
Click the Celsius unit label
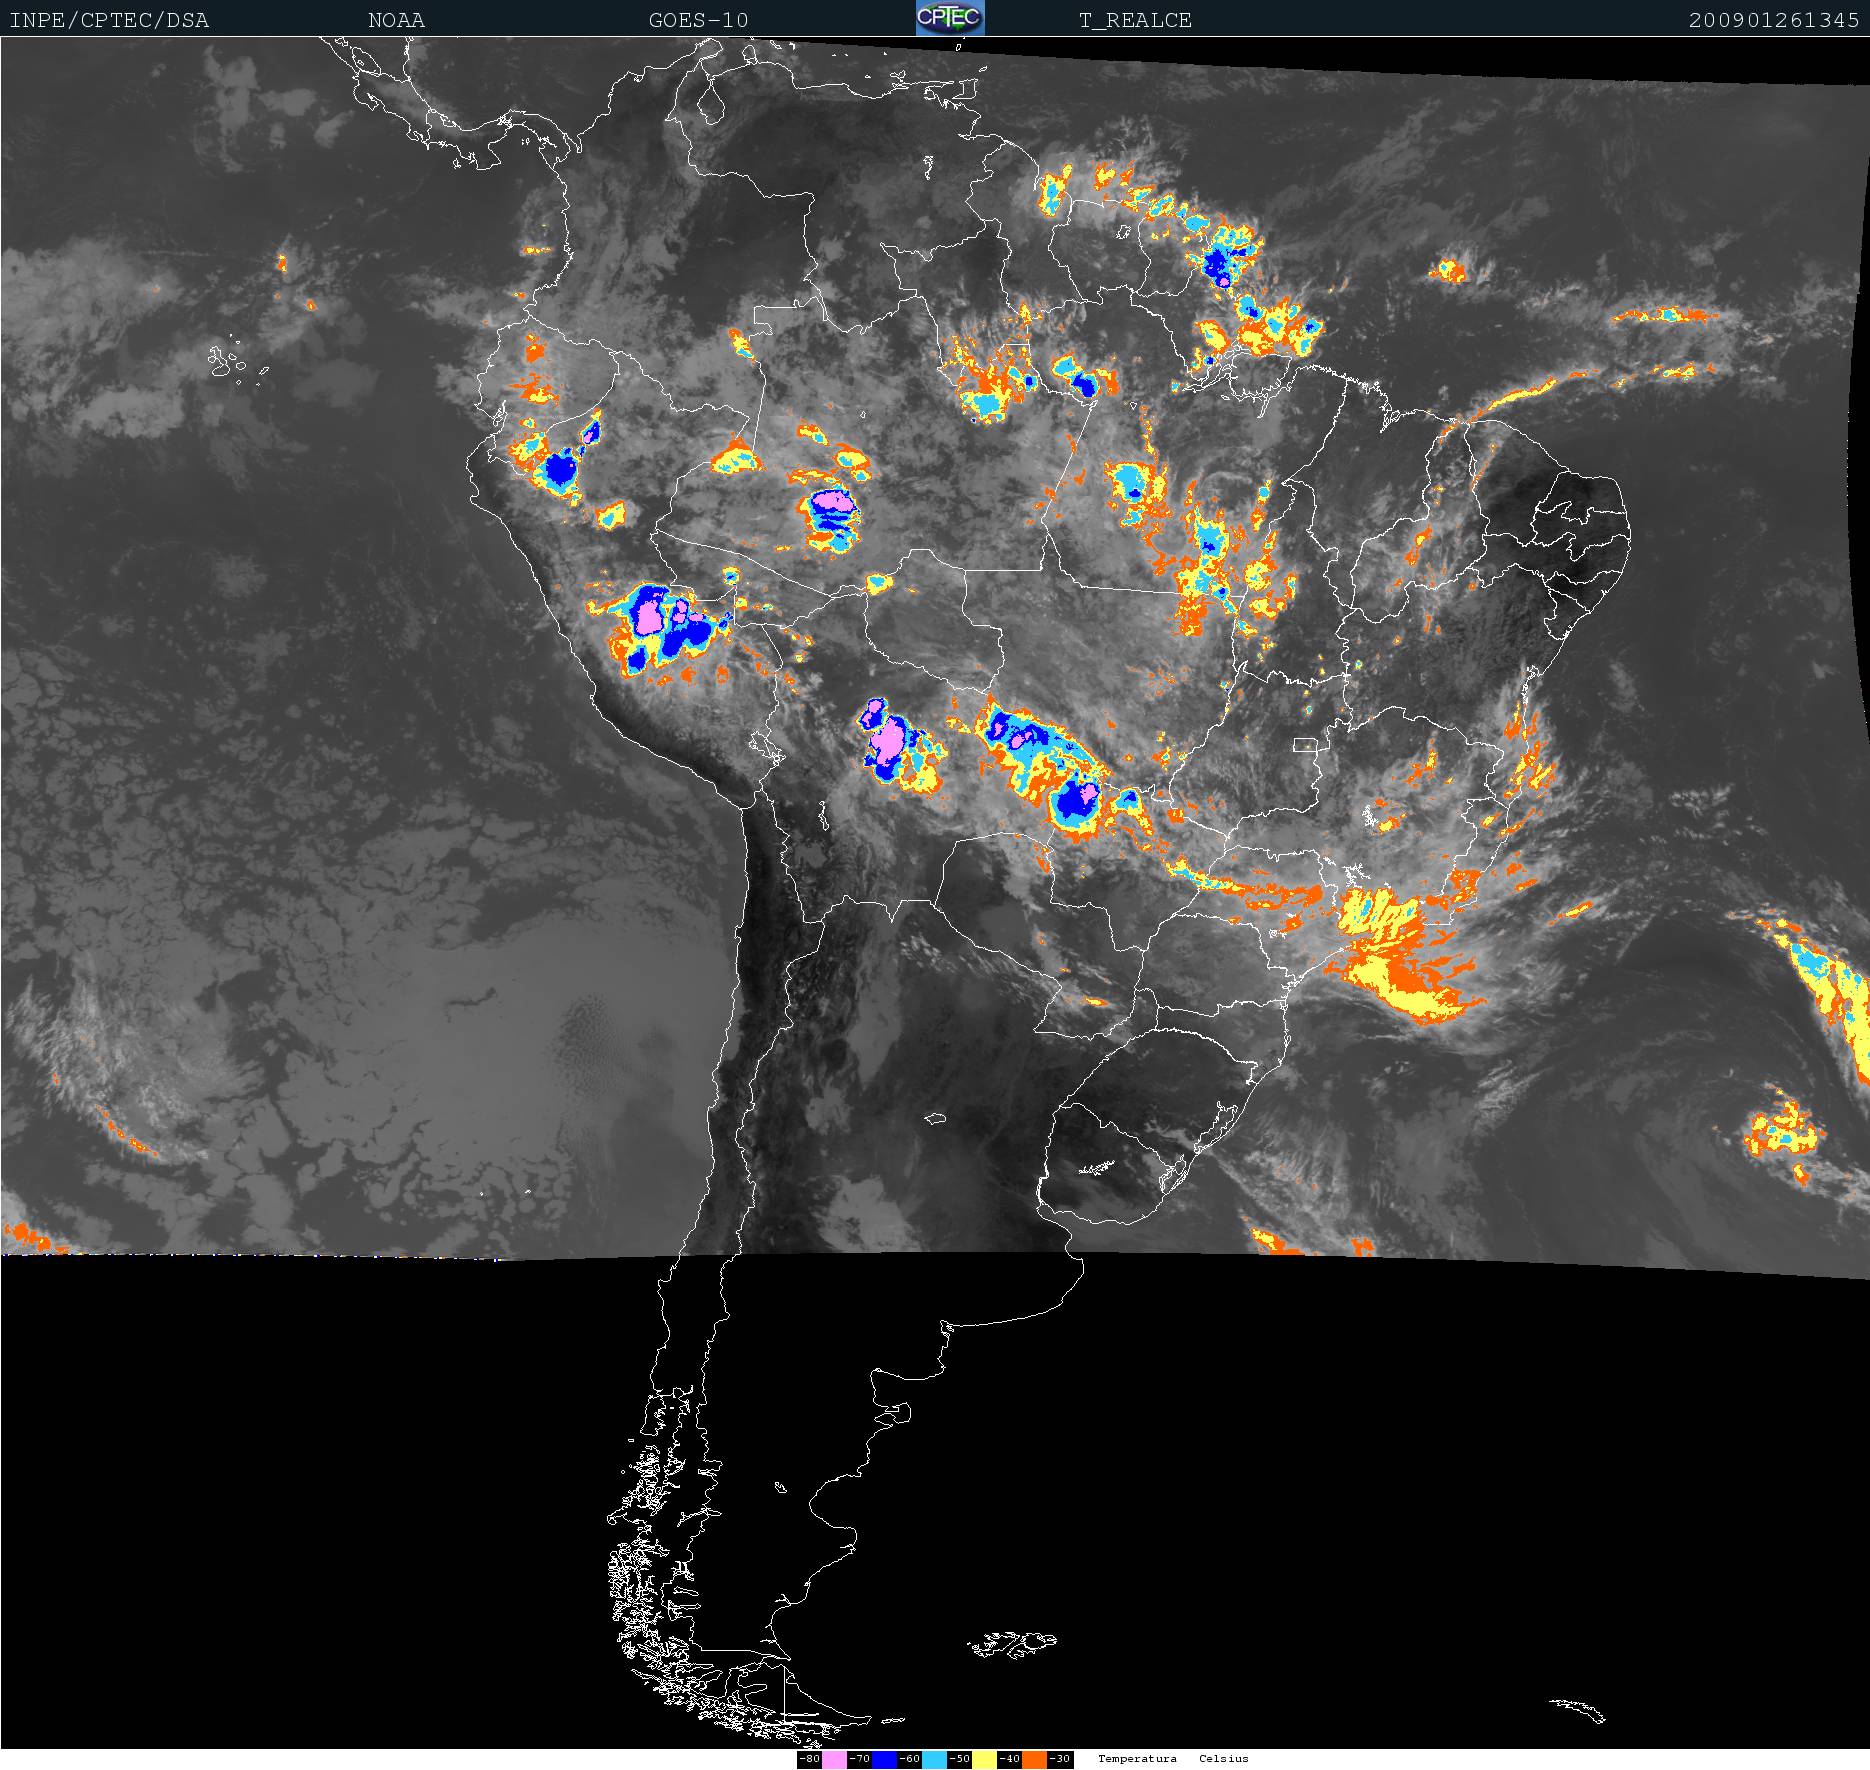1223,1759
